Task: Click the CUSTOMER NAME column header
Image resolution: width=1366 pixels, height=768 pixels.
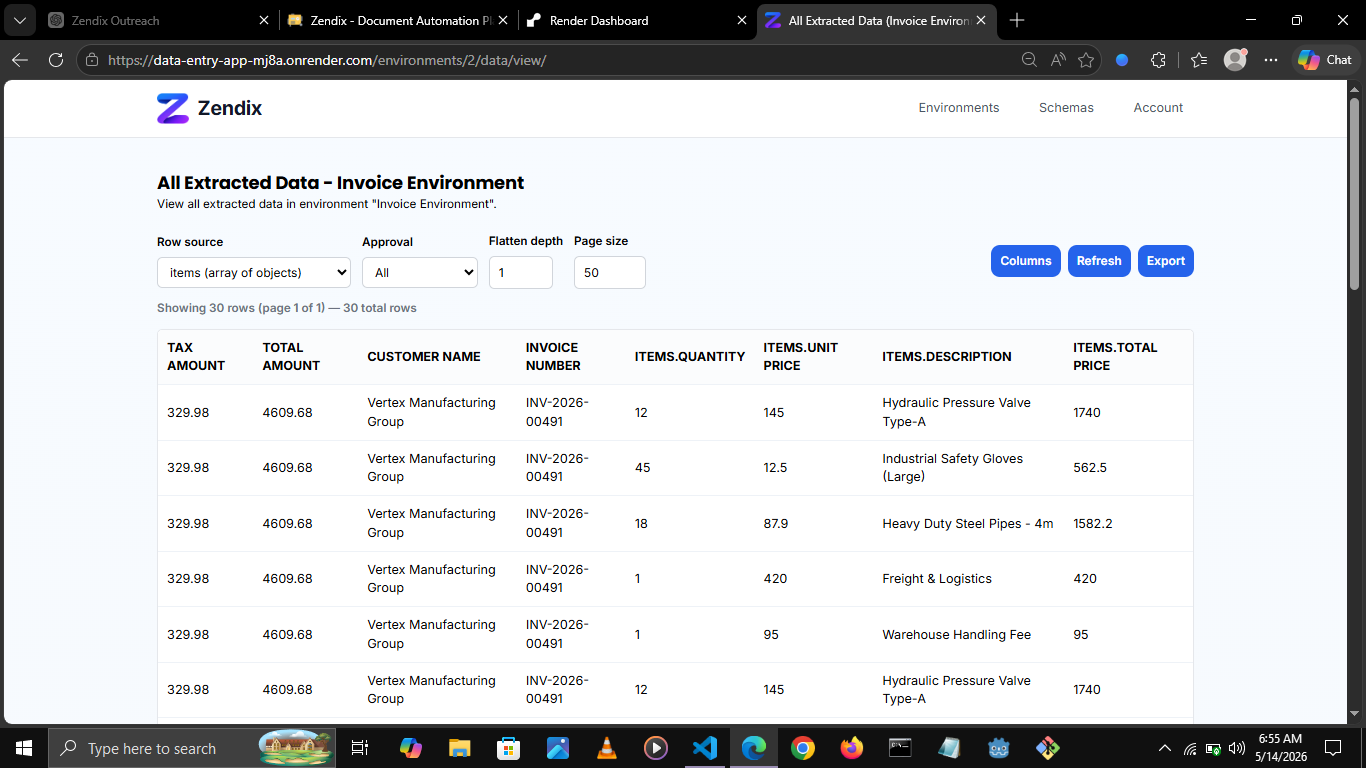Action: (x=424, y=357)
